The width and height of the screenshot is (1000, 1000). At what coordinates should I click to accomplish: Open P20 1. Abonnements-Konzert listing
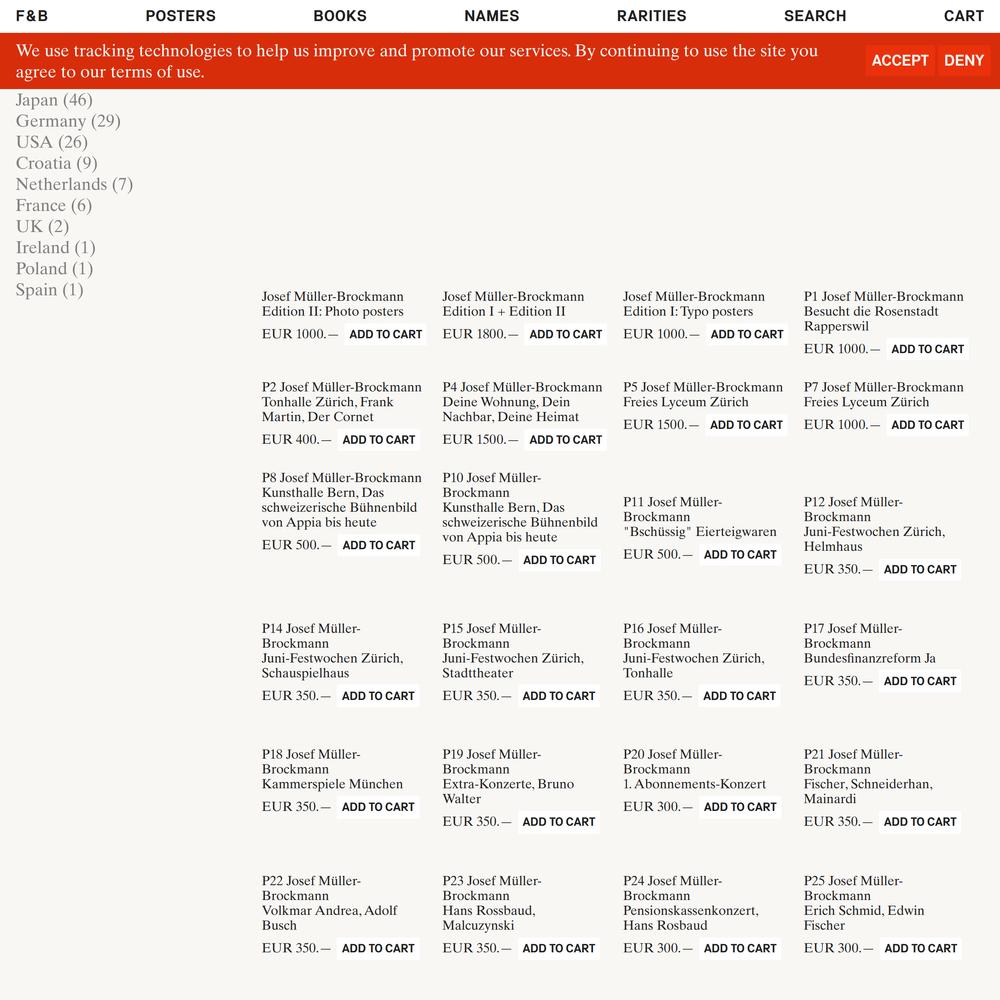point(695,769)
